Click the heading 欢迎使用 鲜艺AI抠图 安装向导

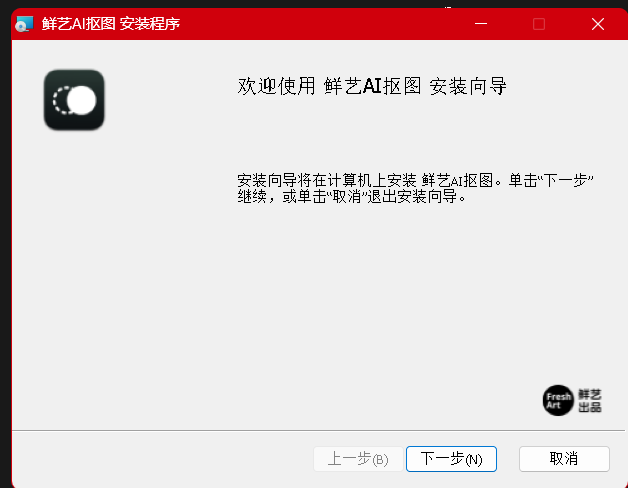pos(372,86)
